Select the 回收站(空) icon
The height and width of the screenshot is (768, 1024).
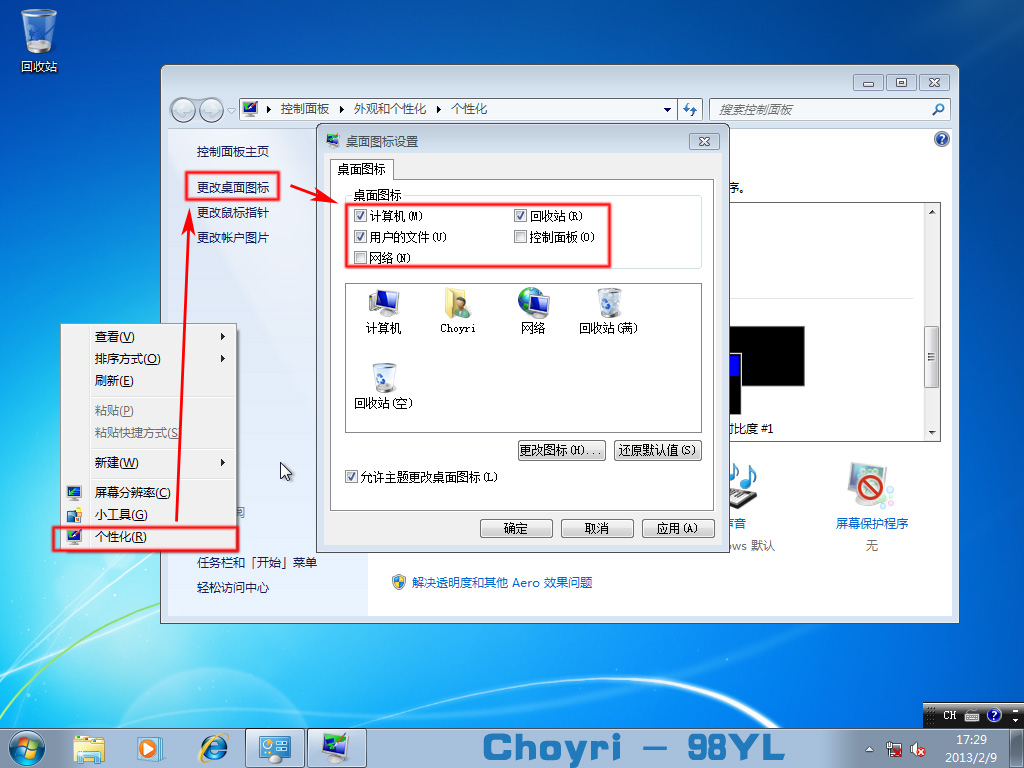[383, 386]
